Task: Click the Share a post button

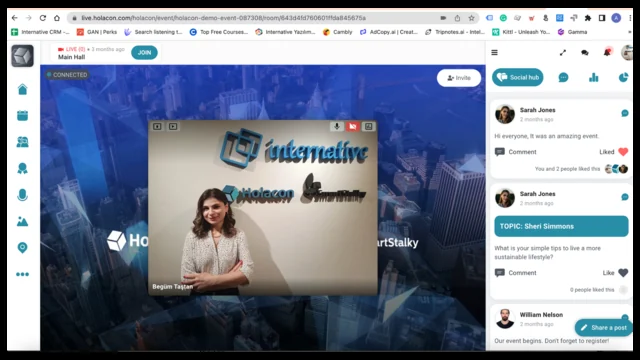Action: (x=603, y=327)
